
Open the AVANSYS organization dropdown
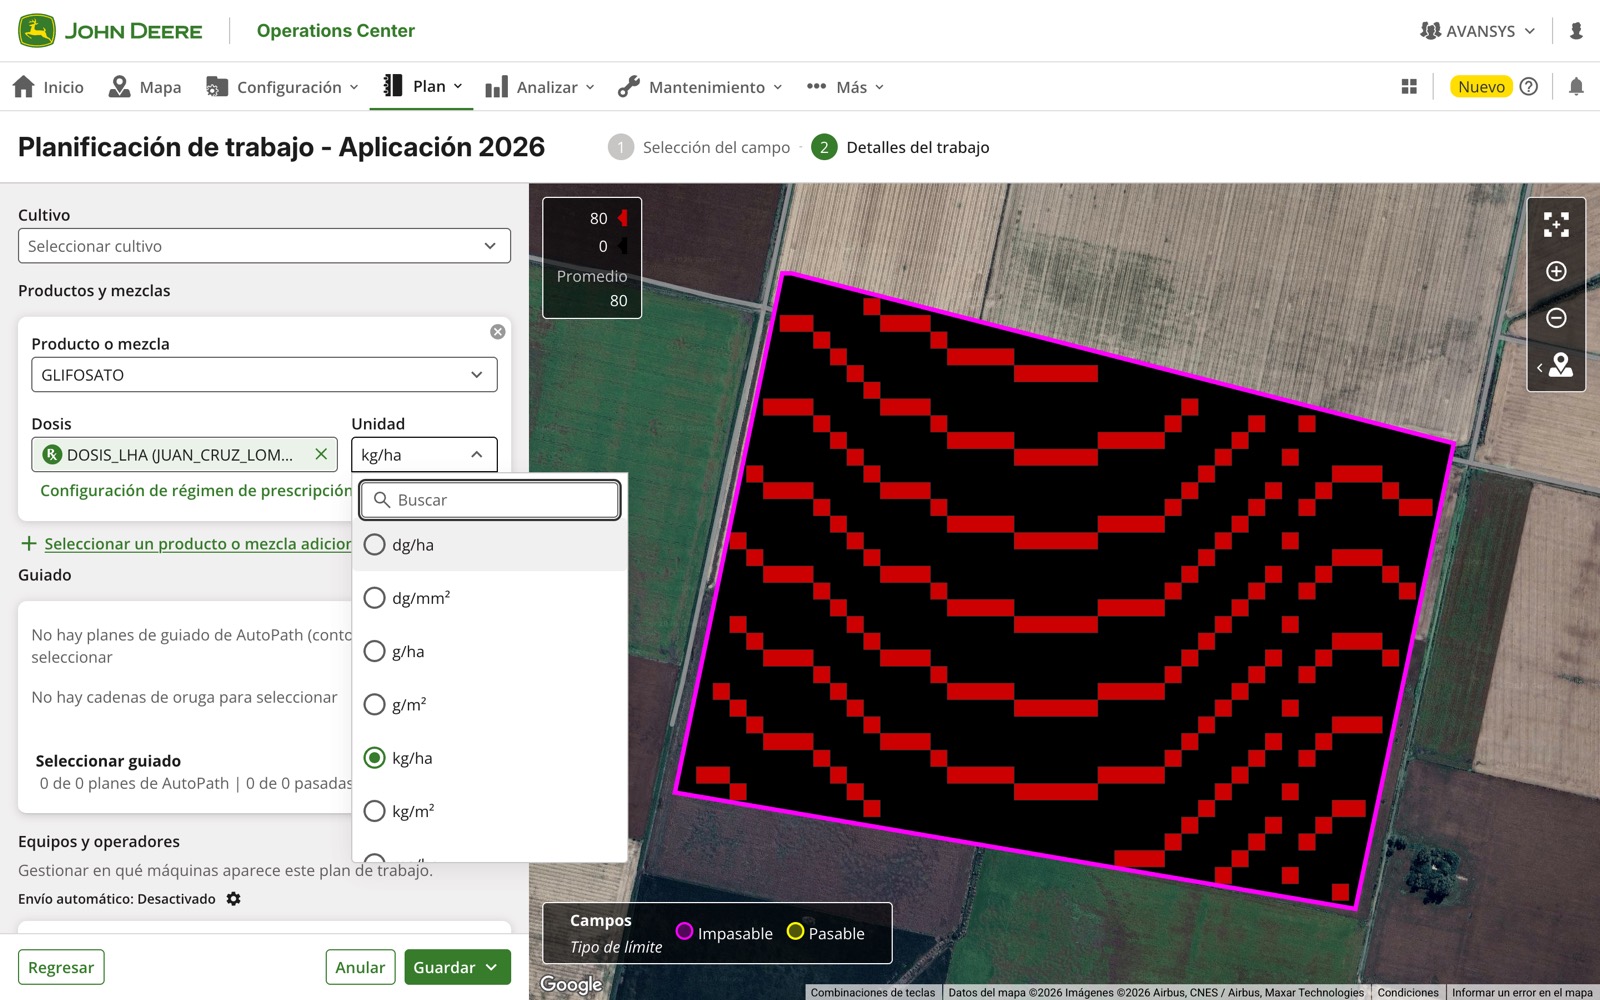(x=1478, y=31)
